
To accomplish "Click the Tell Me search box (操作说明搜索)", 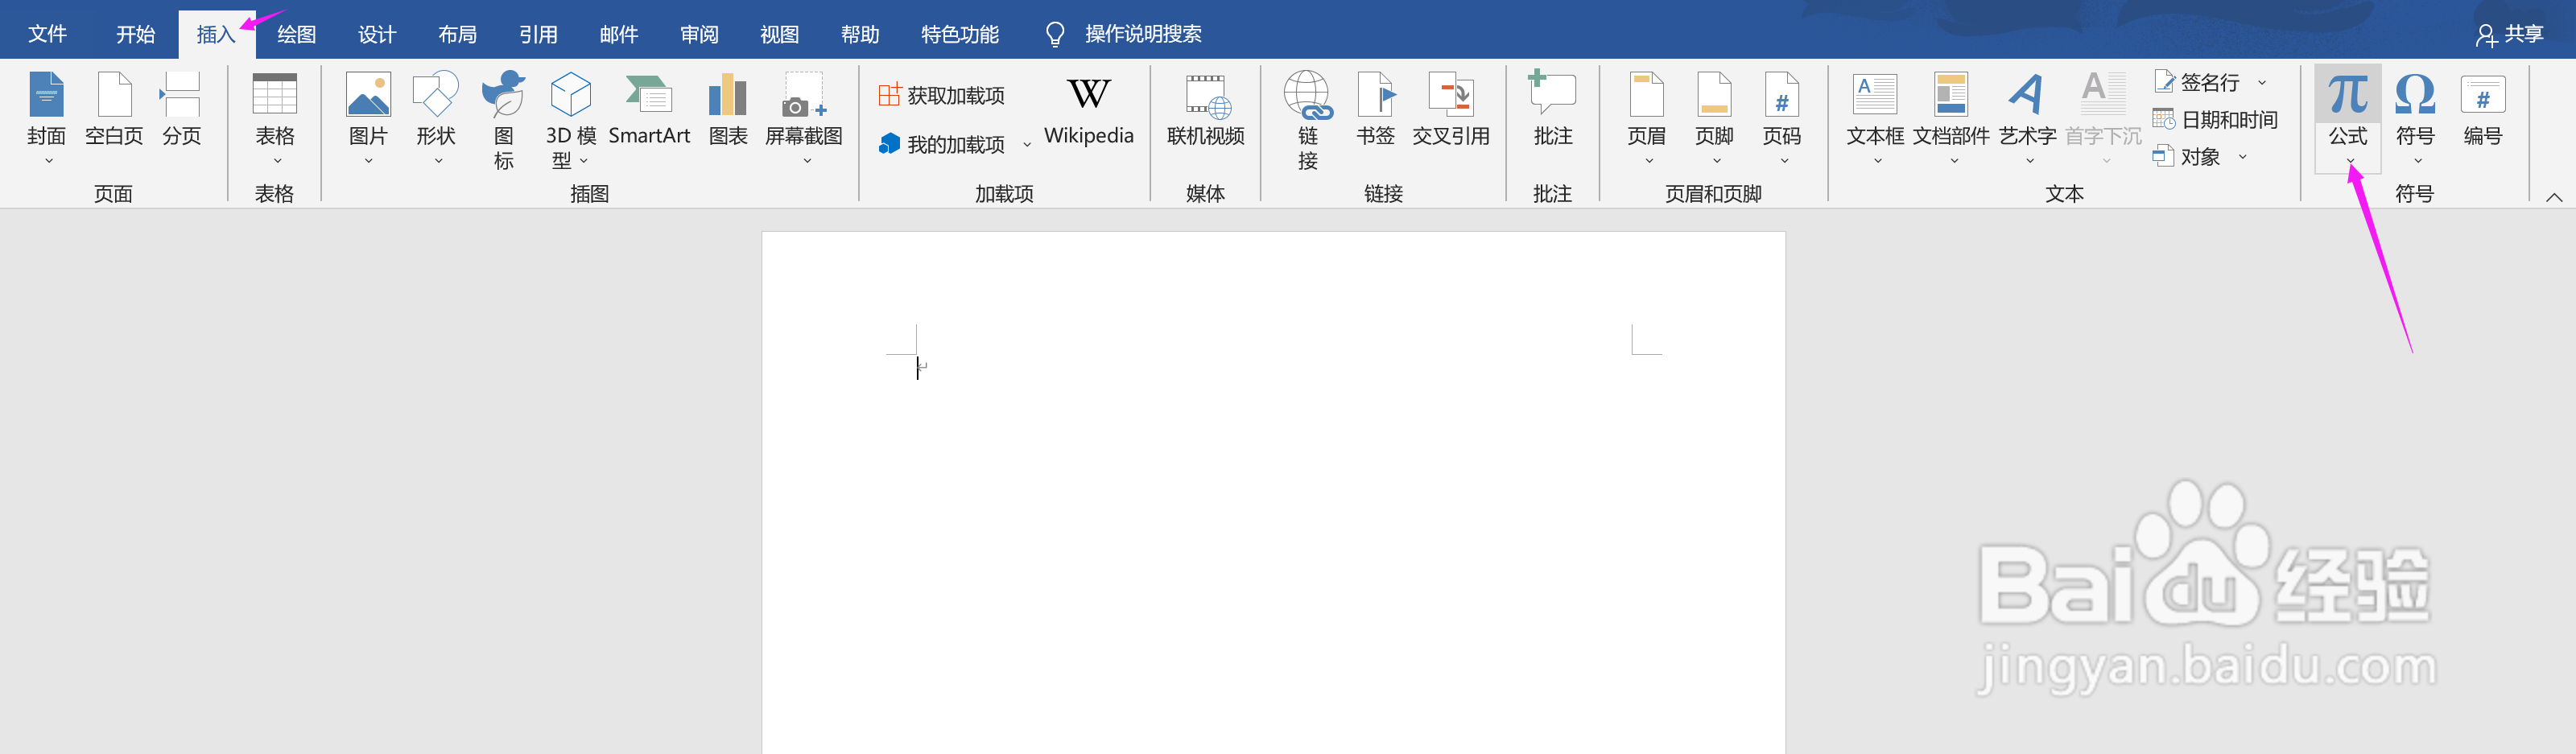I will point(1124,34).
